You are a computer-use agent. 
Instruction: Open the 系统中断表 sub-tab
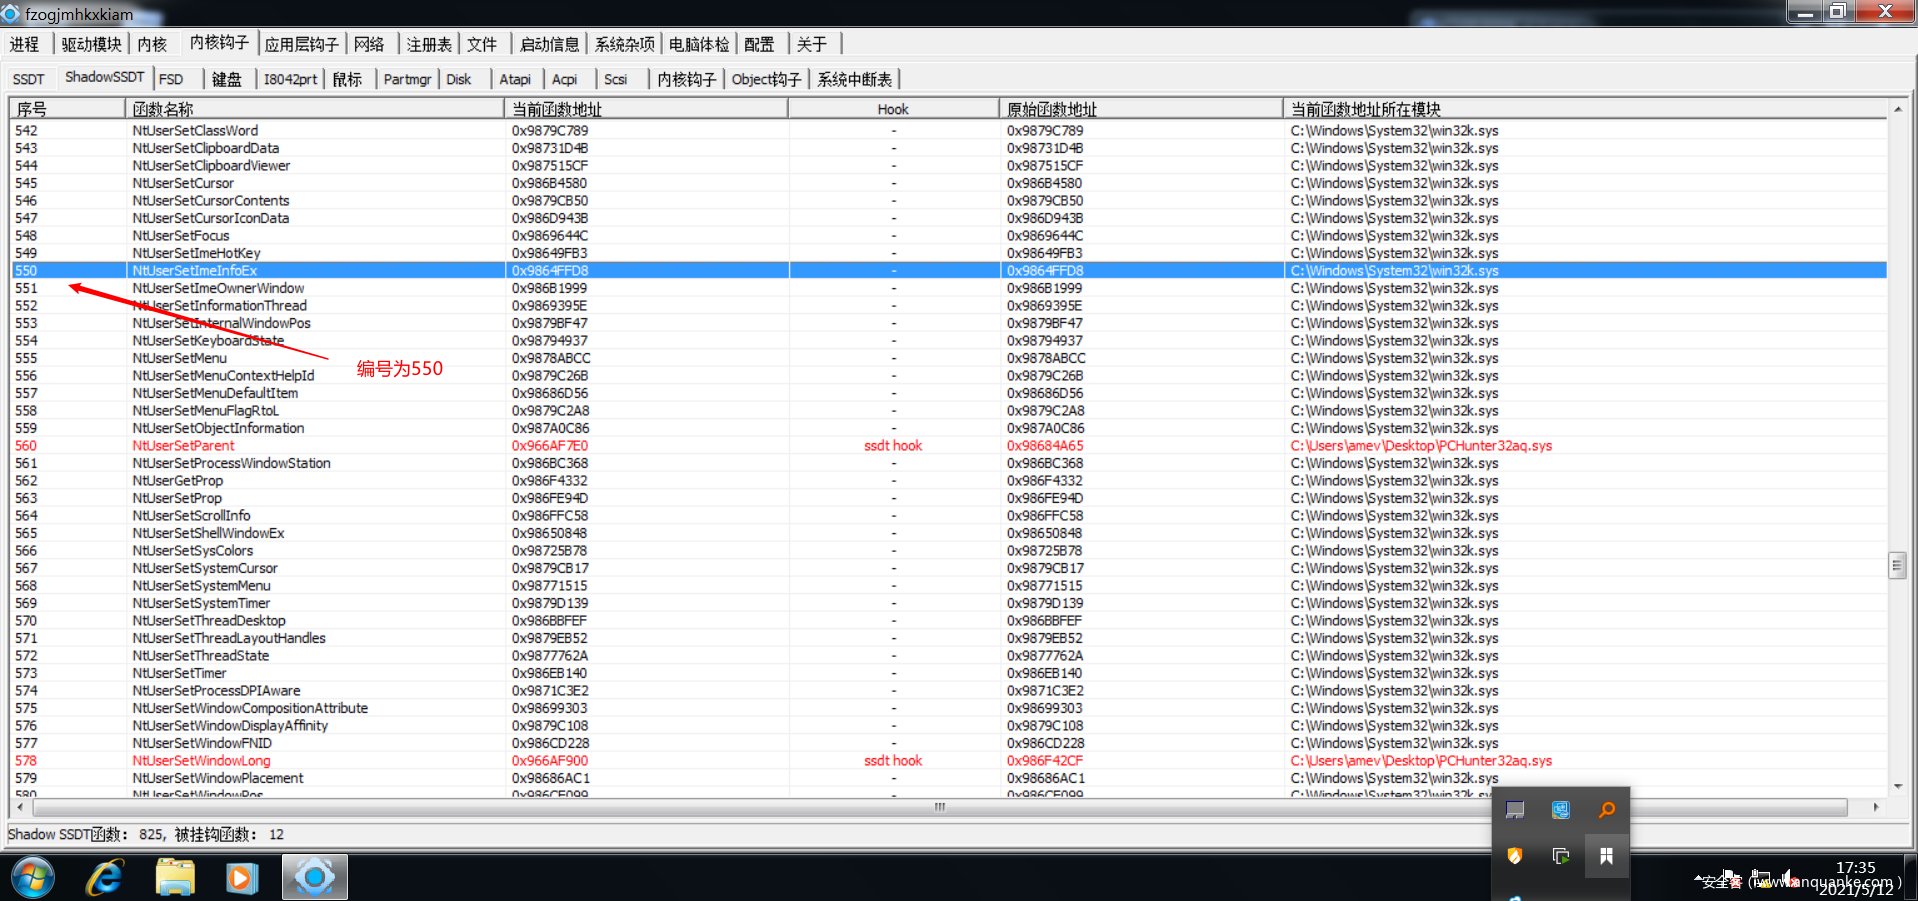[x=854, y=79]
